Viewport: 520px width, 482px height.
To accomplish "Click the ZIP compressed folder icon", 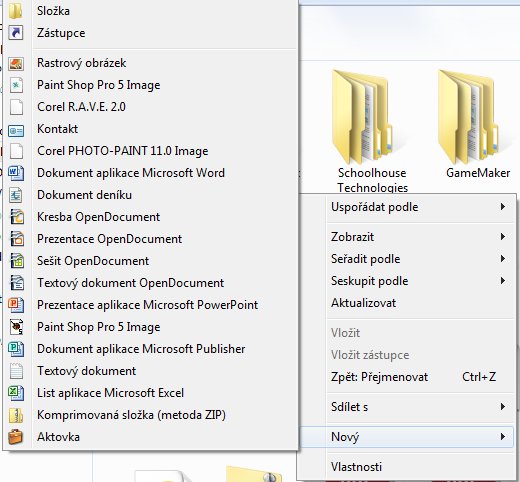I will coord(16,415).
